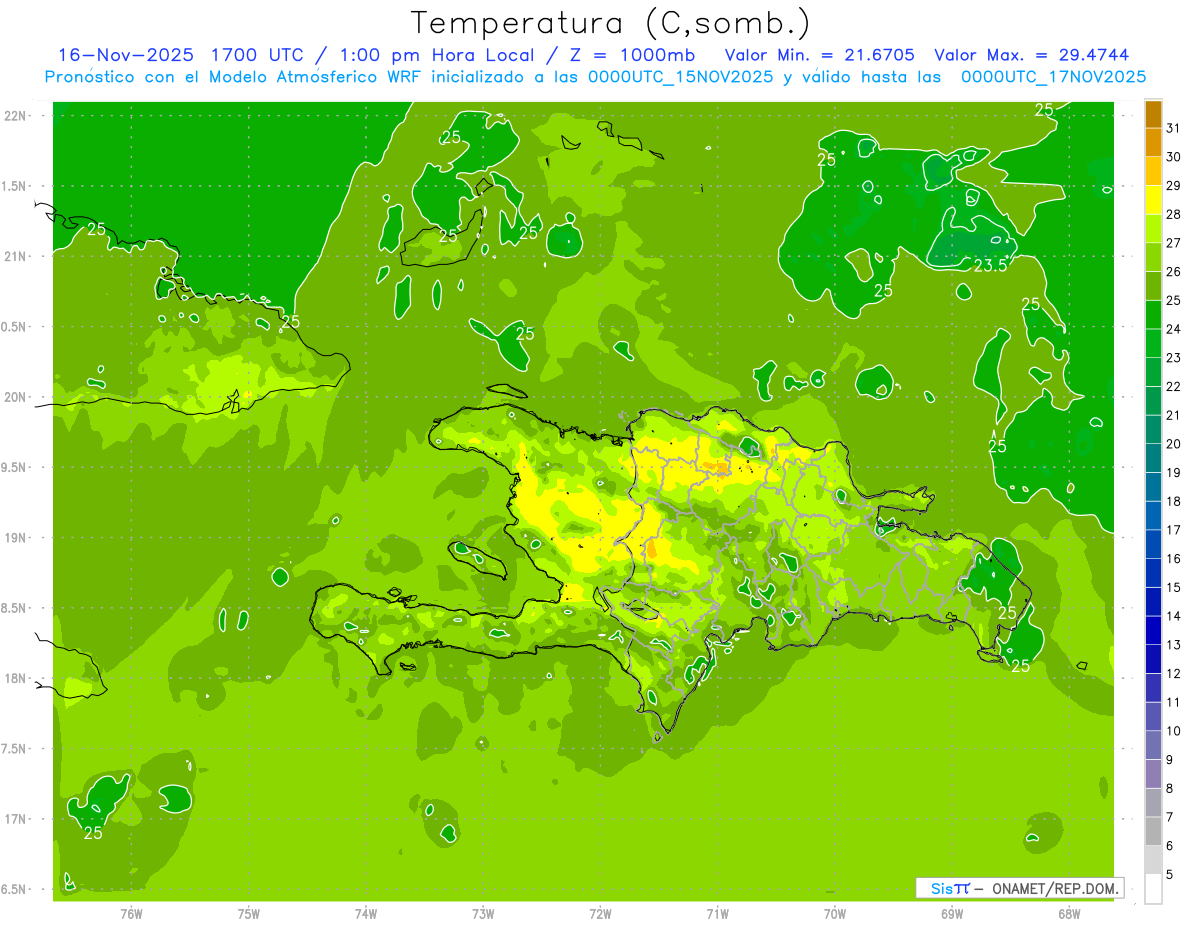
Task: Select the "0000UTC_17NOV2025" valid-until time
Action: click(1053, 77)
